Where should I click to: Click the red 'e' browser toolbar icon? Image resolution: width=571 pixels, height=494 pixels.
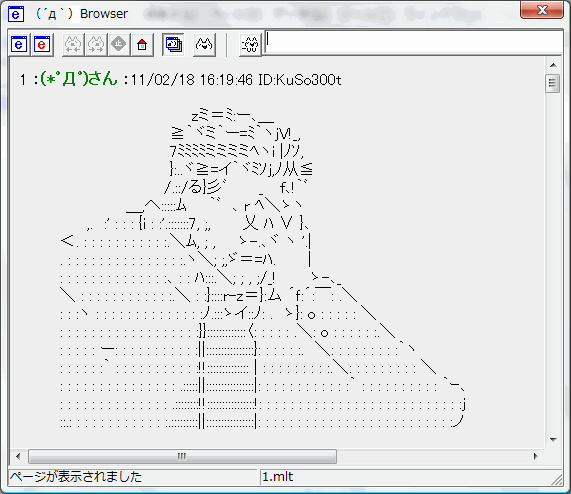[42, 45]
